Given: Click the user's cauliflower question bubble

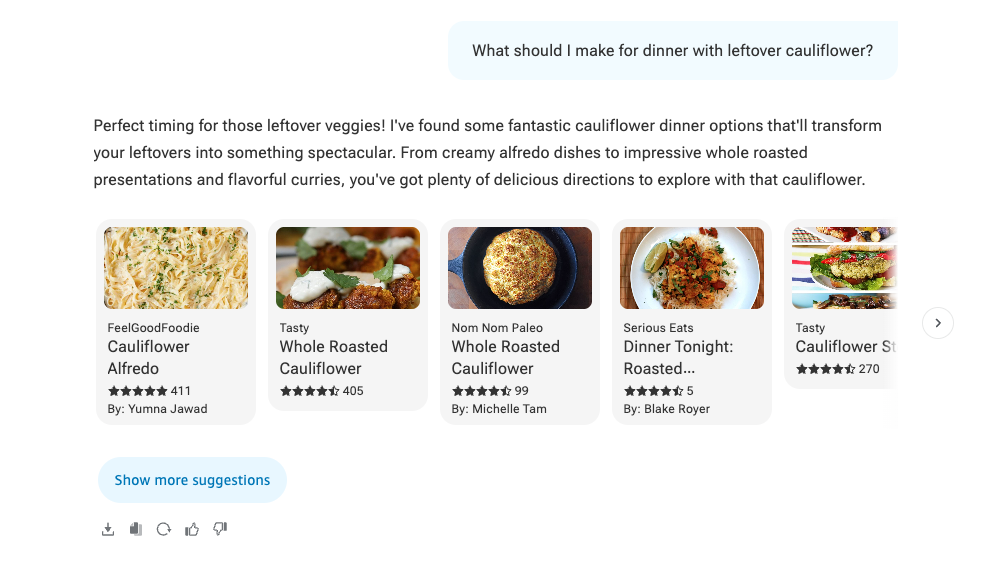Looking at the screenshot, I should coord(672,50).
